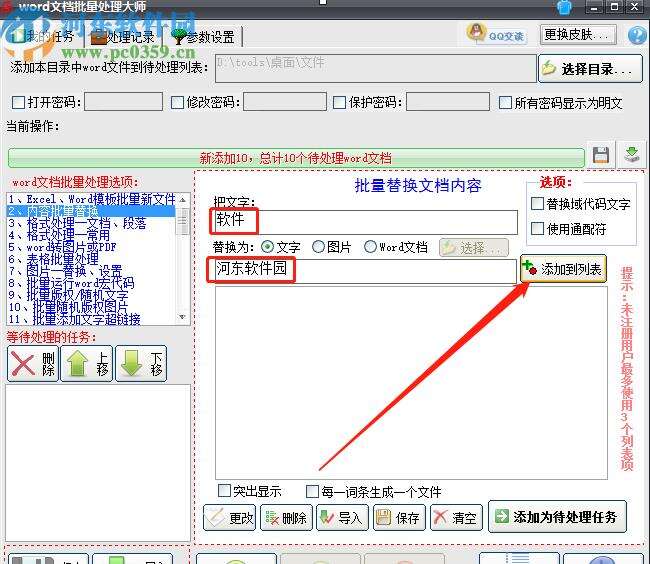Click the options list scrollbar thumb
The image size is (650, 564).
[x=182, y=220]
